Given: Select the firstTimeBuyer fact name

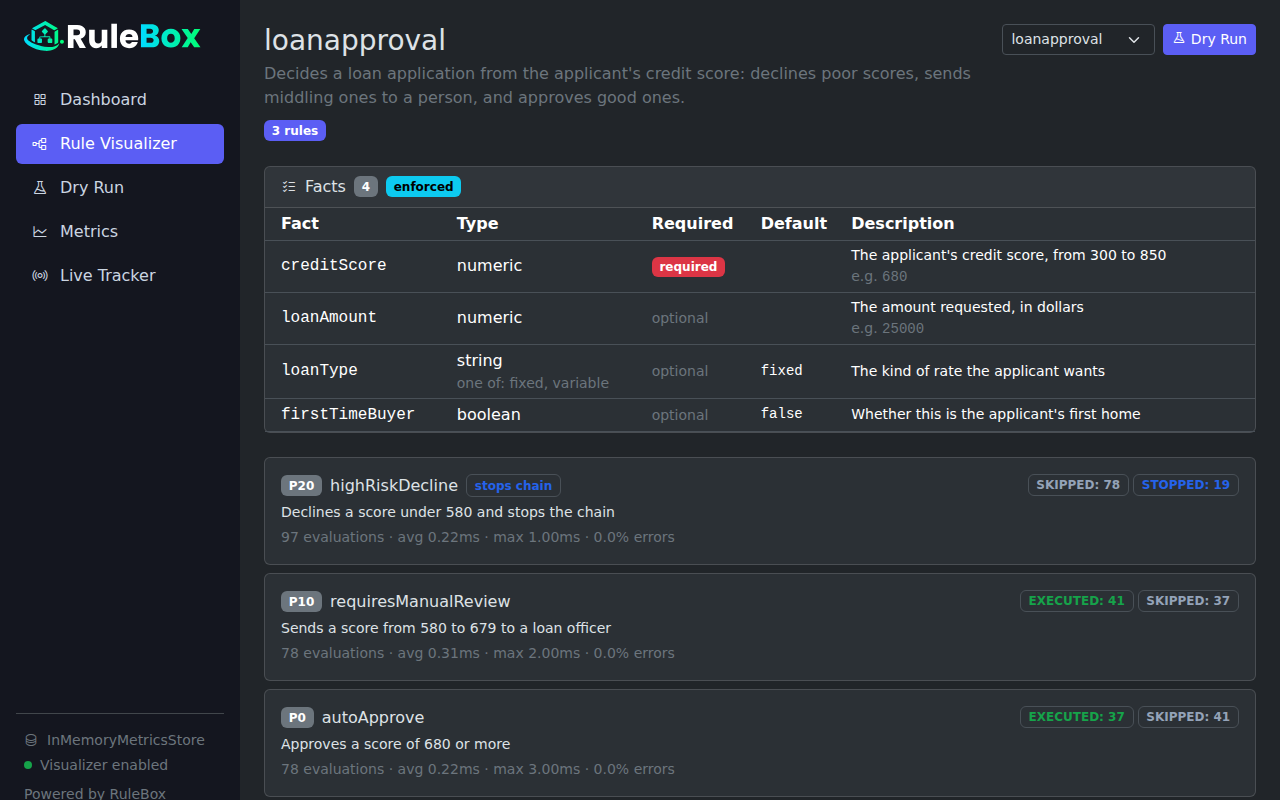Looking at the screenshot, I should (x=348, y=414).
